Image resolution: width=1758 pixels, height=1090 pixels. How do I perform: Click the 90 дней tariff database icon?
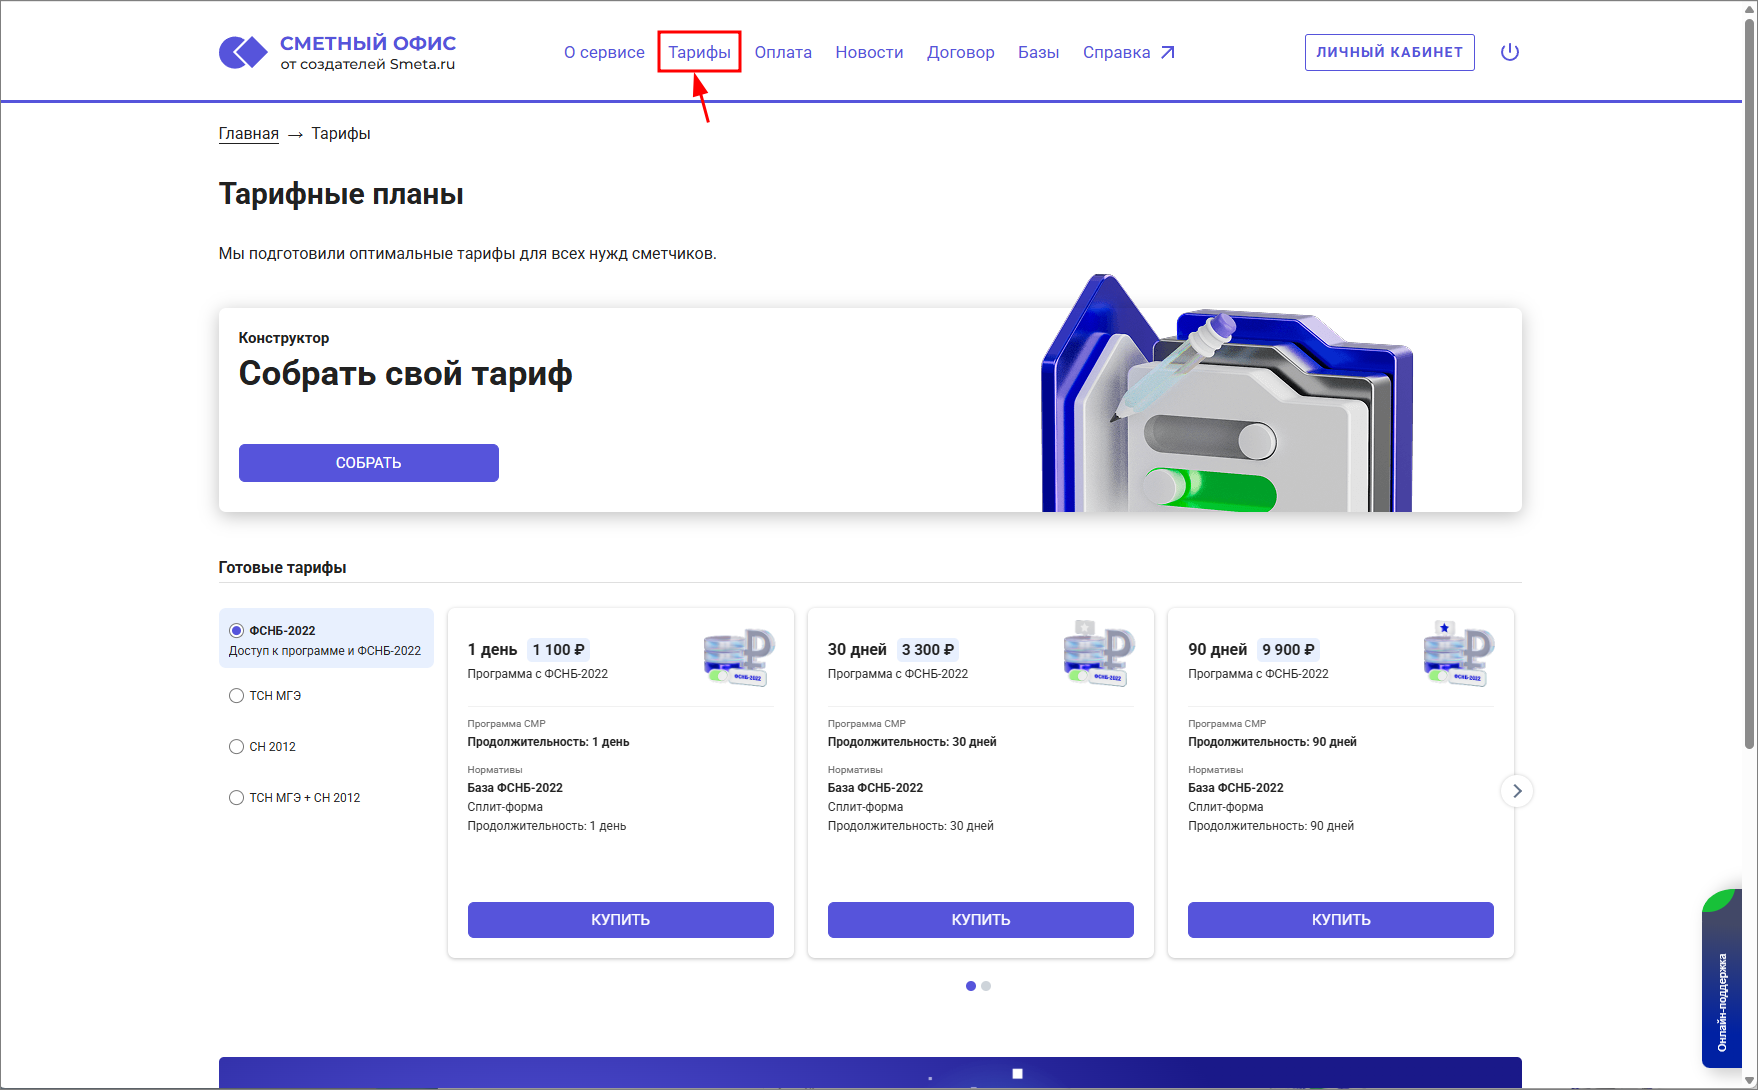1458,655
